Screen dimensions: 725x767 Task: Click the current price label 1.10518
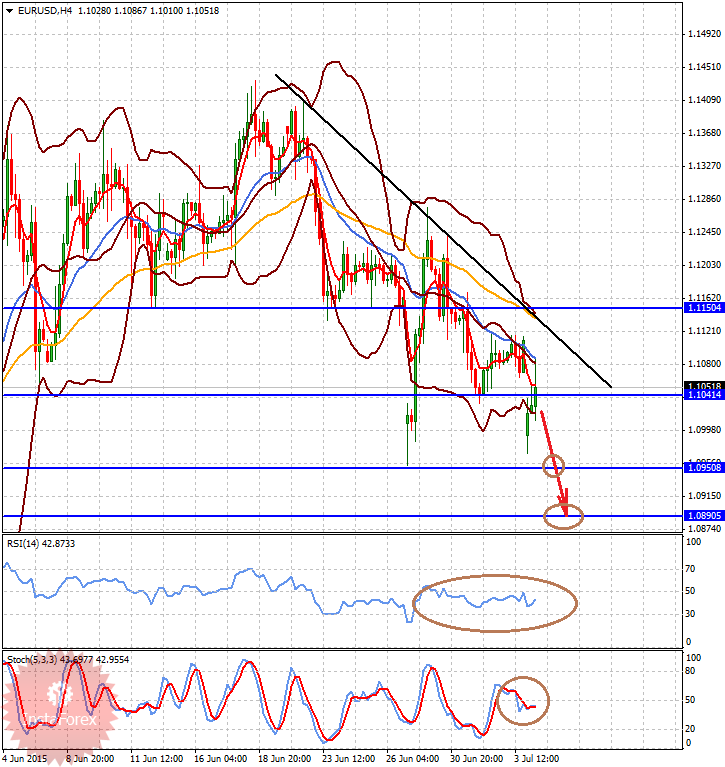point(704,386)
